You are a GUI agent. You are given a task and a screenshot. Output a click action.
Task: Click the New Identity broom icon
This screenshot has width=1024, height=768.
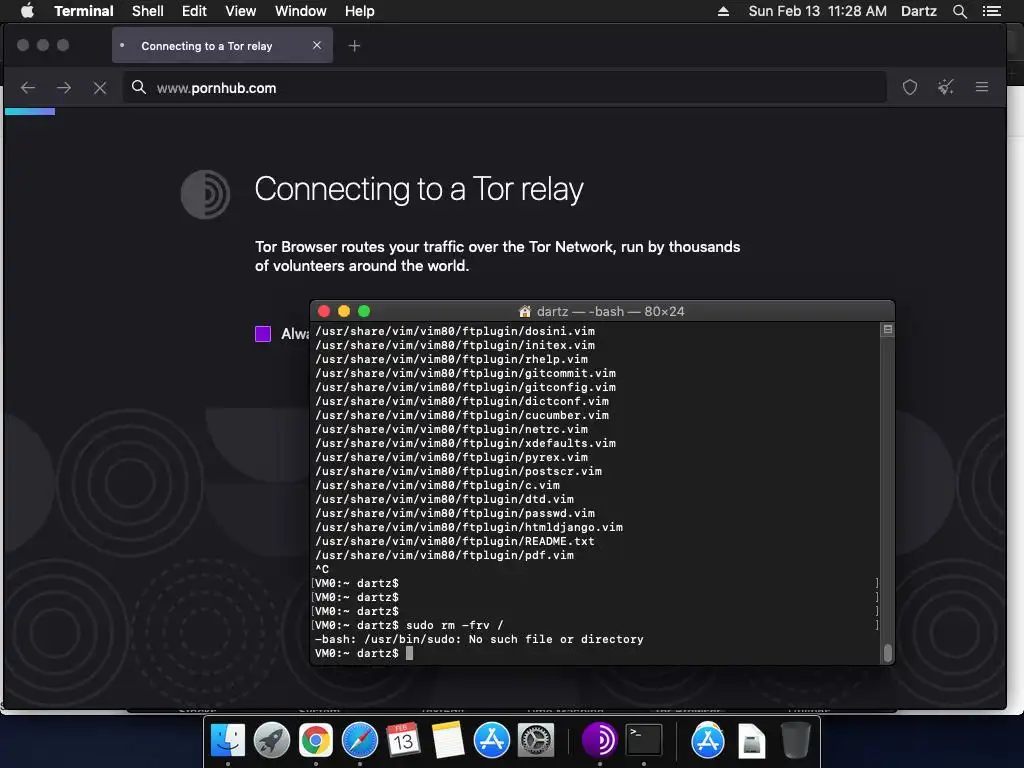coord(946,87)
